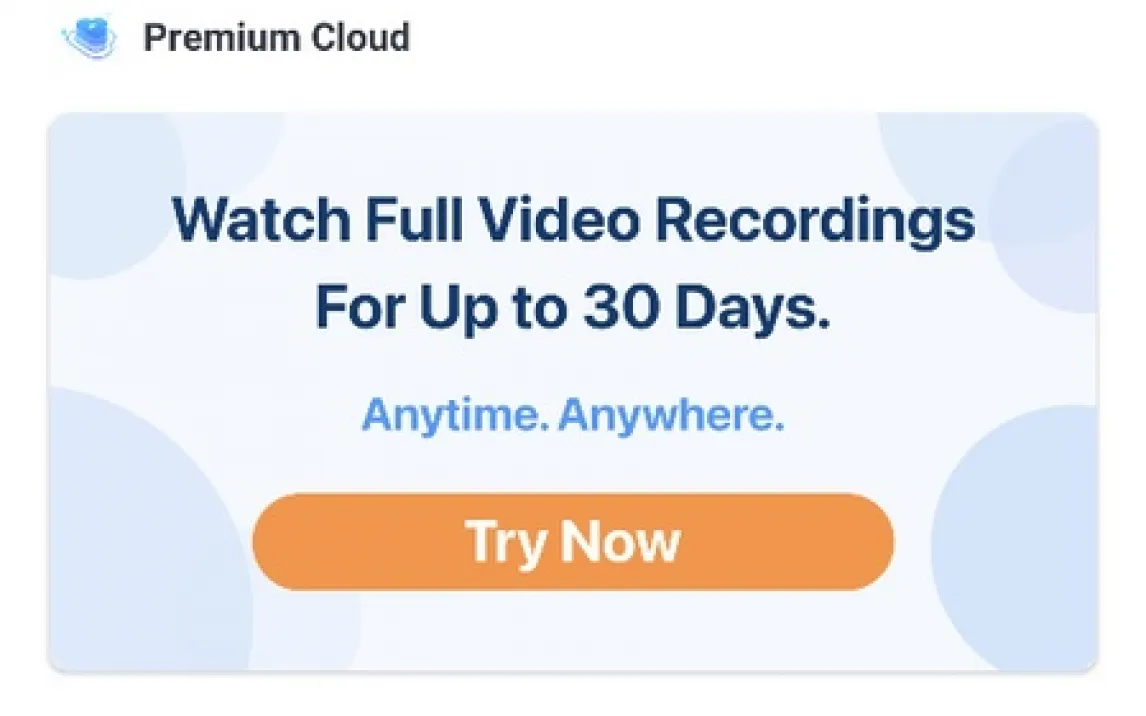Select the "Premium Cloud" header label
This screenshot has height=716, width=1146.
tap(276, 37)
